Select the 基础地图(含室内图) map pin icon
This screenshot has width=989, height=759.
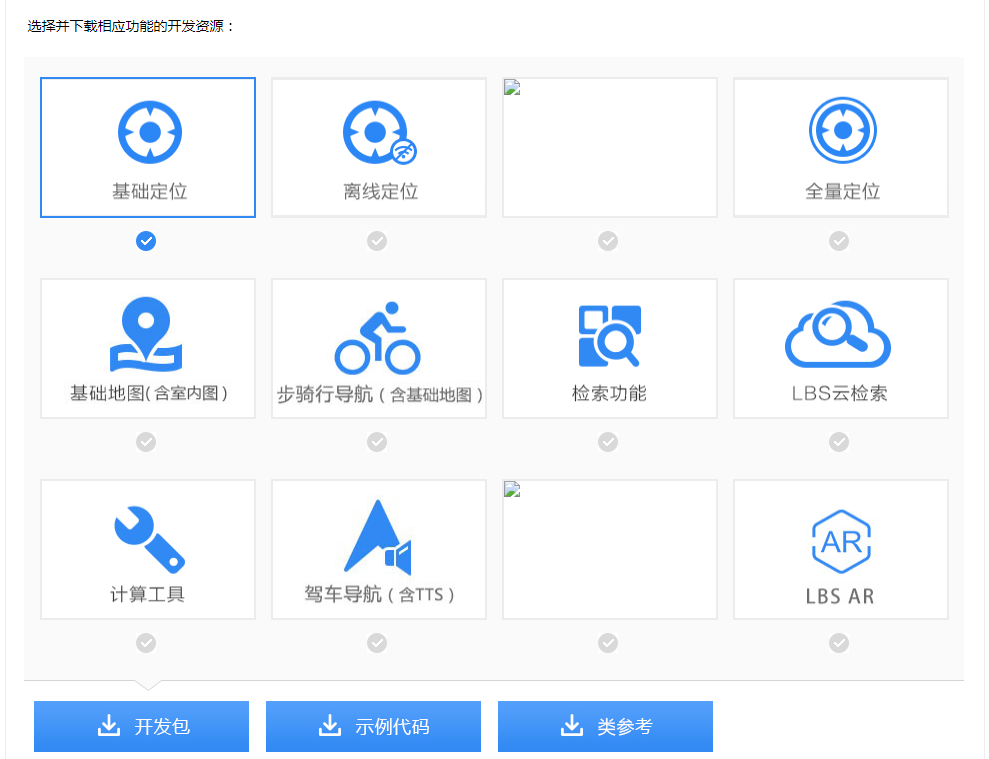(147, 330)
